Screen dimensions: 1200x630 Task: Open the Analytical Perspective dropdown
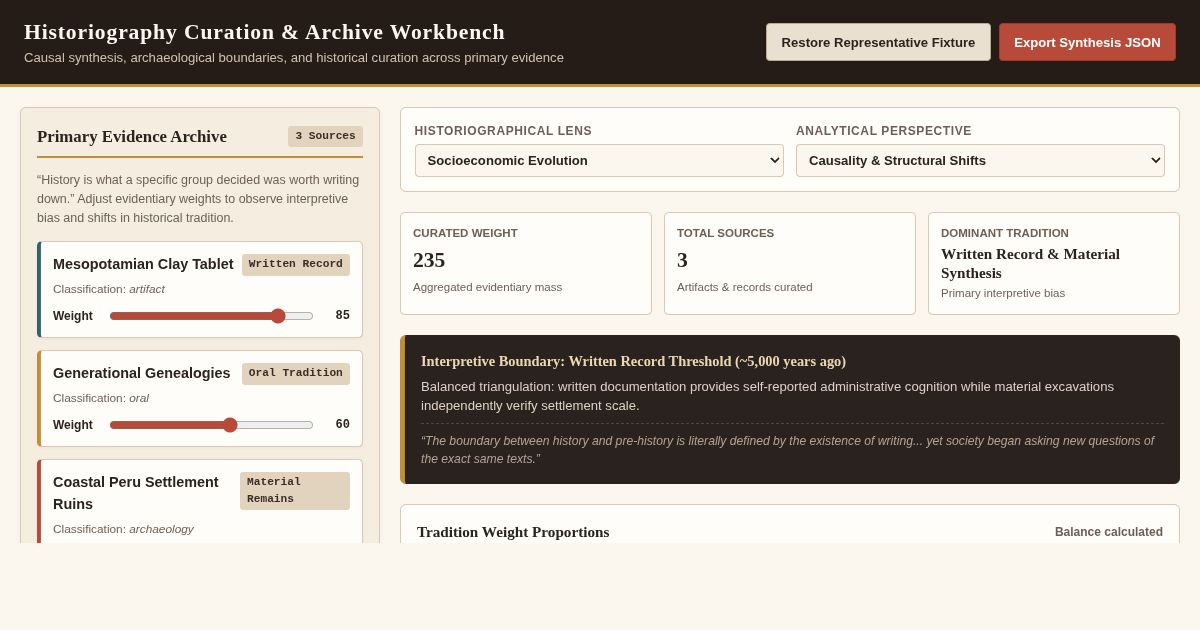click(980, 160)
